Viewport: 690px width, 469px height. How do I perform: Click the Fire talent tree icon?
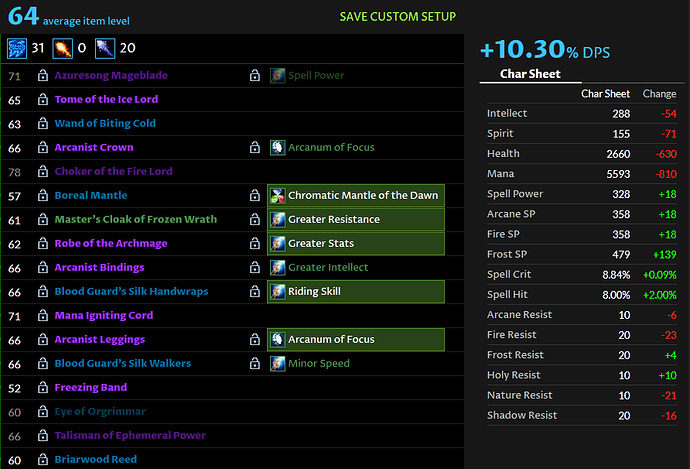62,48
